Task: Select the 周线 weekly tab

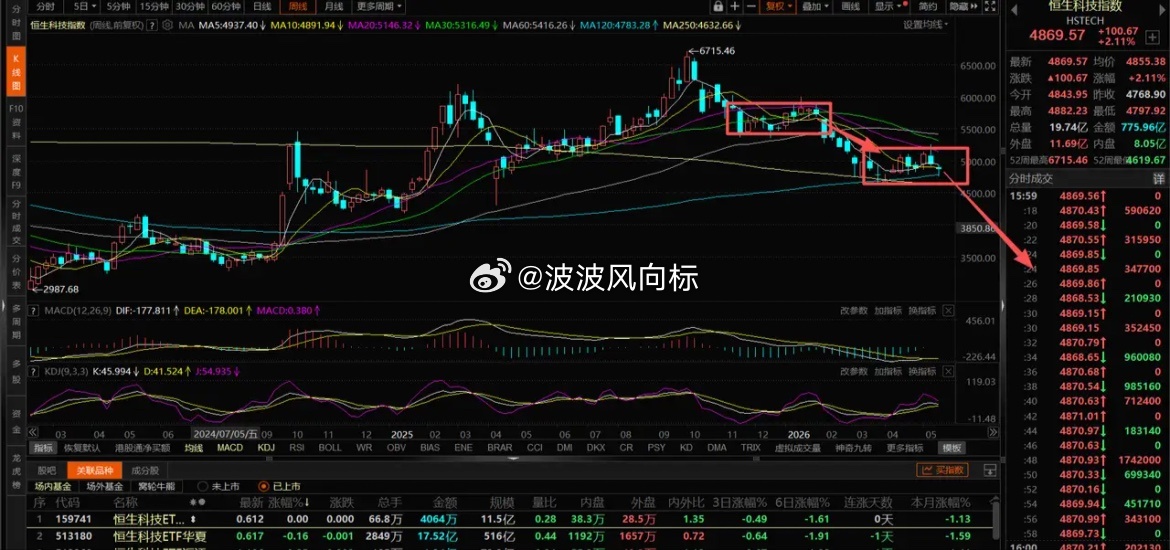Action: point(298,7)
